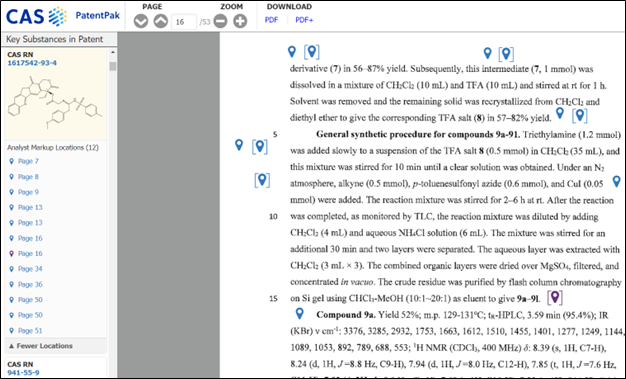
Task: Go to next page with down arrow
Action: 141,21
